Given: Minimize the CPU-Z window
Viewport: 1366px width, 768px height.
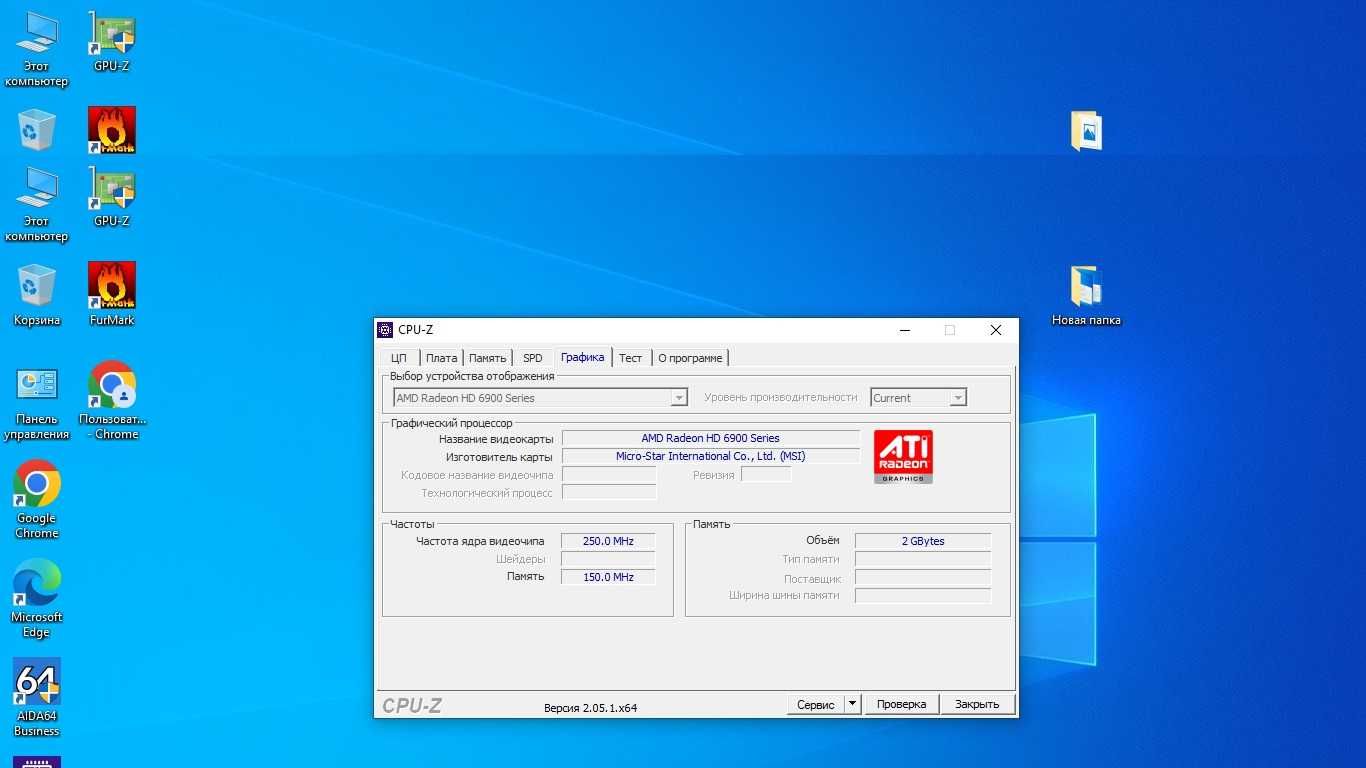Looking at the screenshot, I should pos(904,330).
